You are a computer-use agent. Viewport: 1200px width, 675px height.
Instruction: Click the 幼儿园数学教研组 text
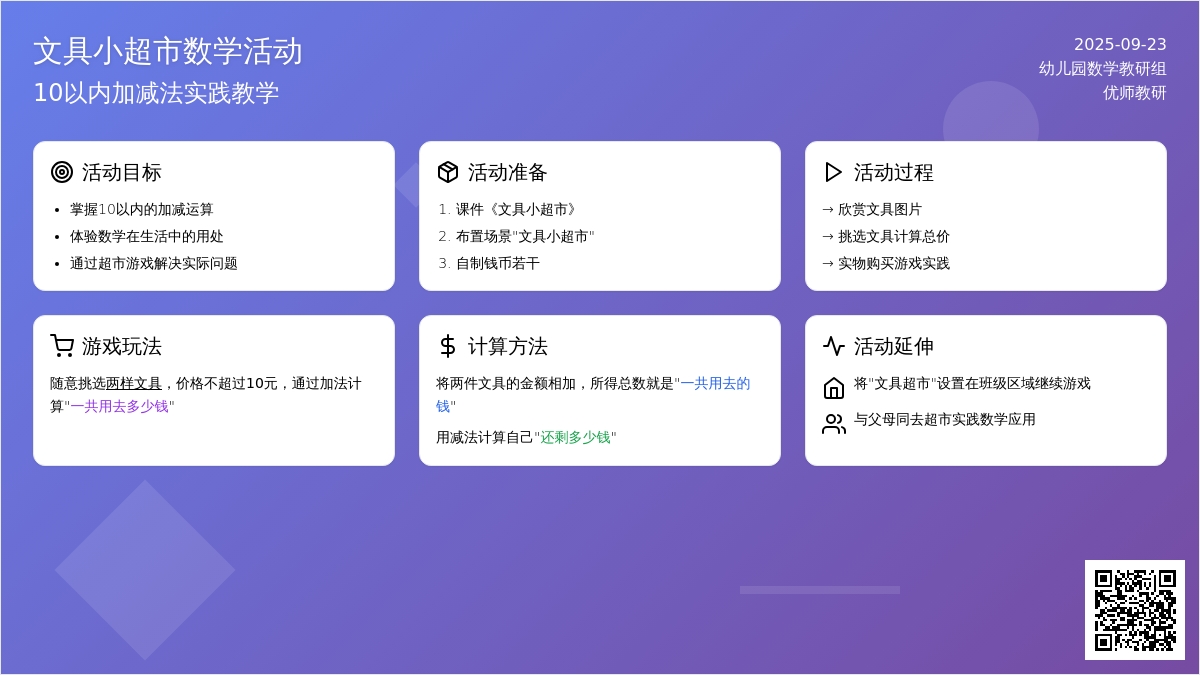1102,68
